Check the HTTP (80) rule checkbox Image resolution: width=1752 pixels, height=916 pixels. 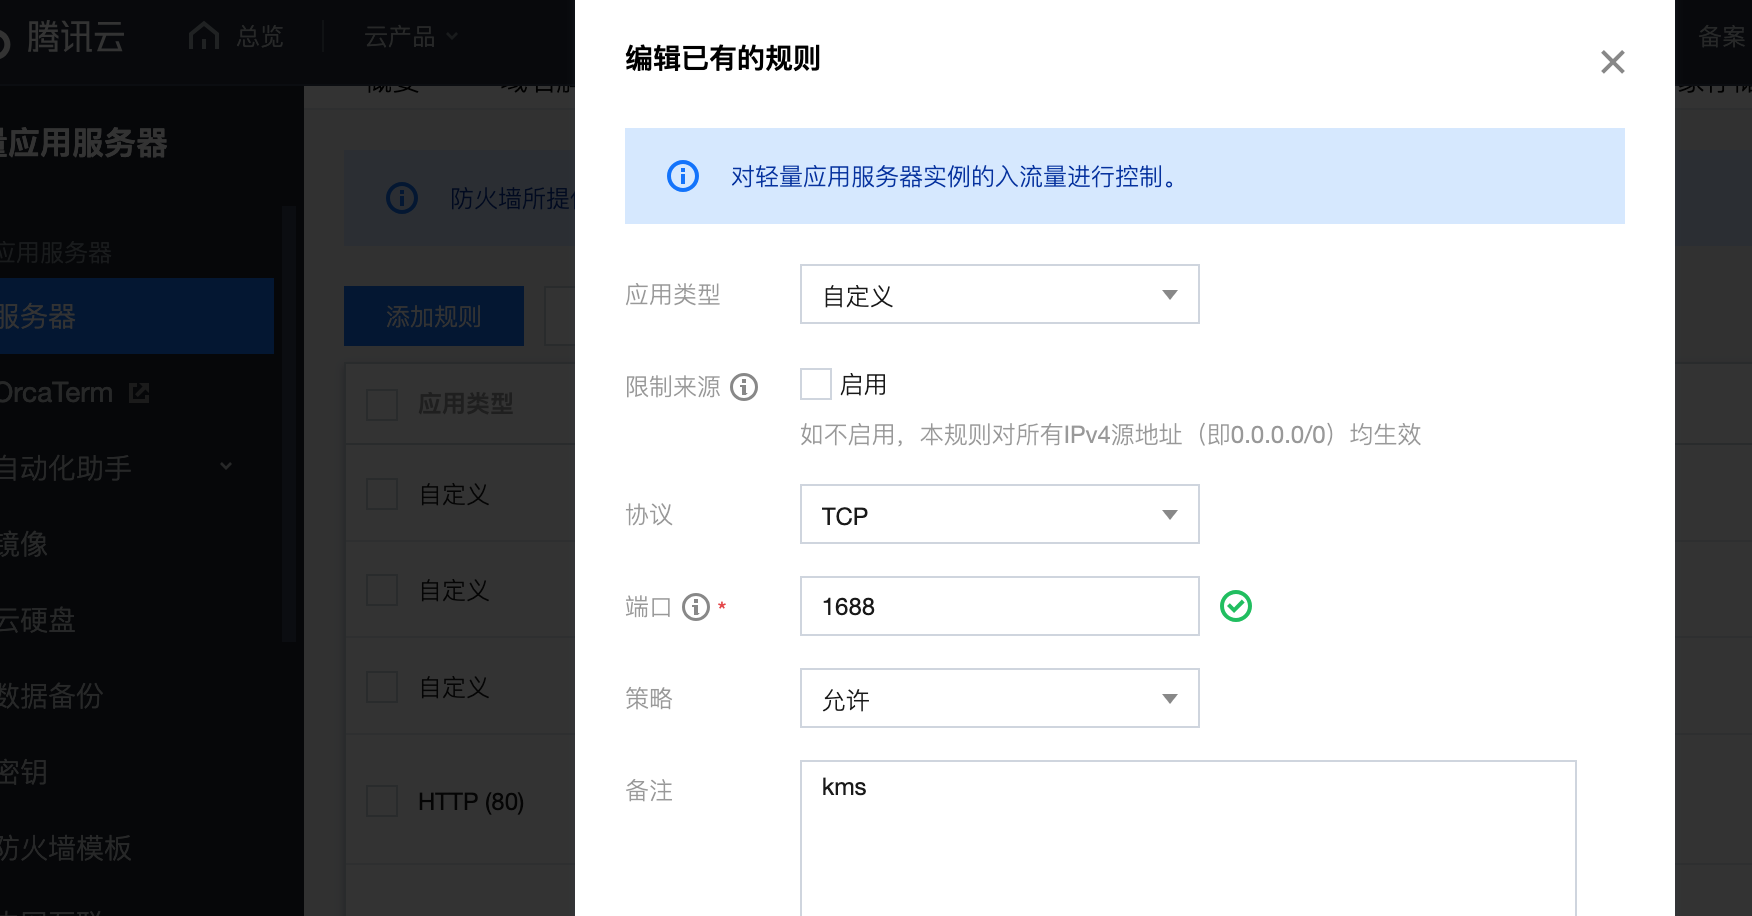(x=382, y=801)
